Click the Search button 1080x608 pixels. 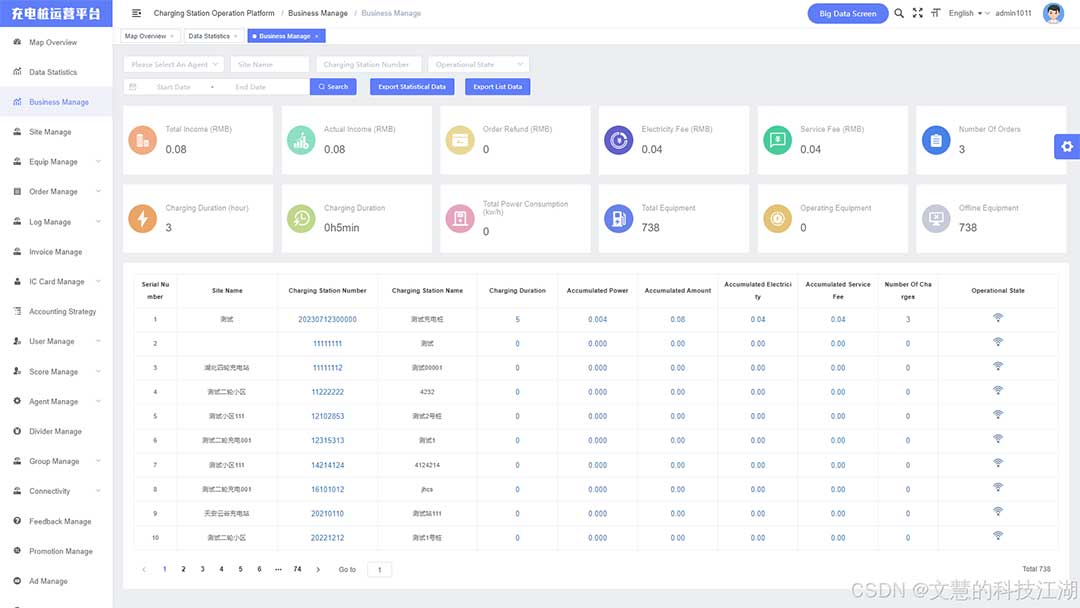333,87
